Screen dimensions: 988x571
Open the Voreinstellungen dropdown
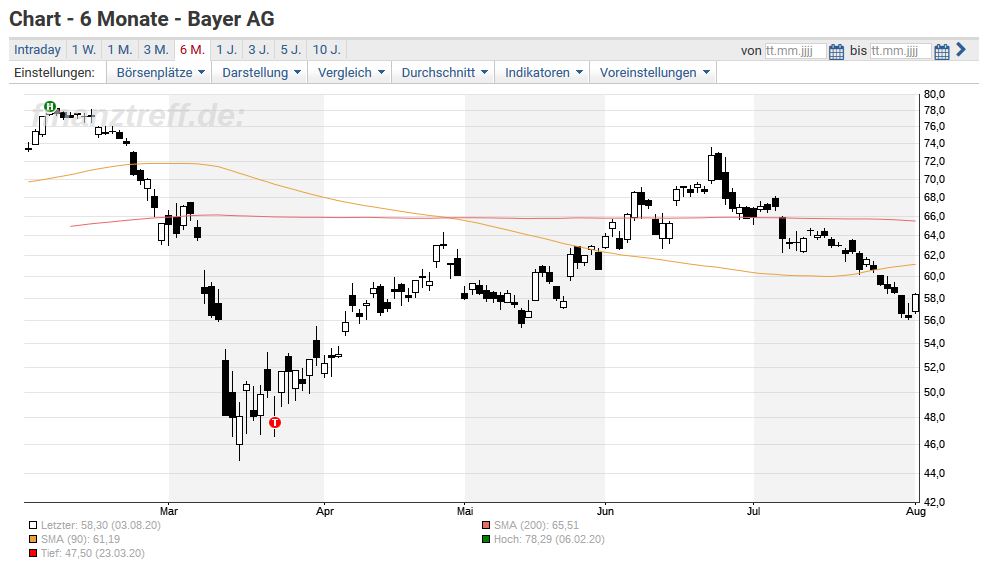click(x=654, y=72)
